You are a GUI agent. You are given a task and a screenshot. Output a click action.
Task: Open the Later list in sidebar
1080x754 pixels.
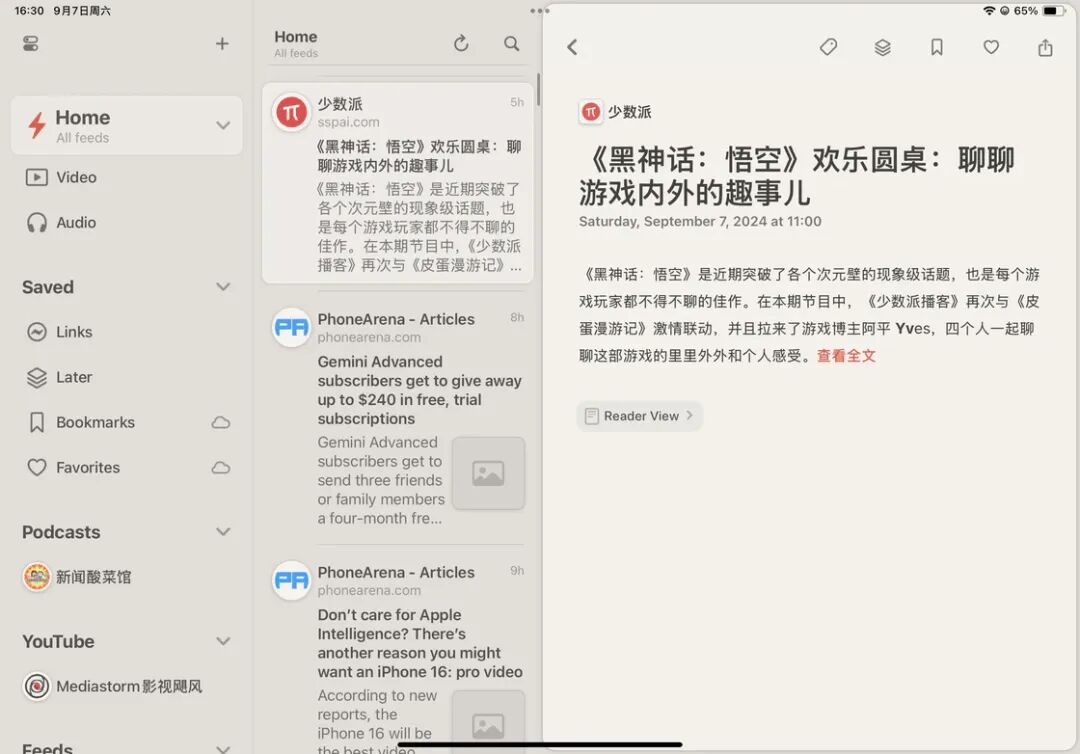[x=127, y=377]
